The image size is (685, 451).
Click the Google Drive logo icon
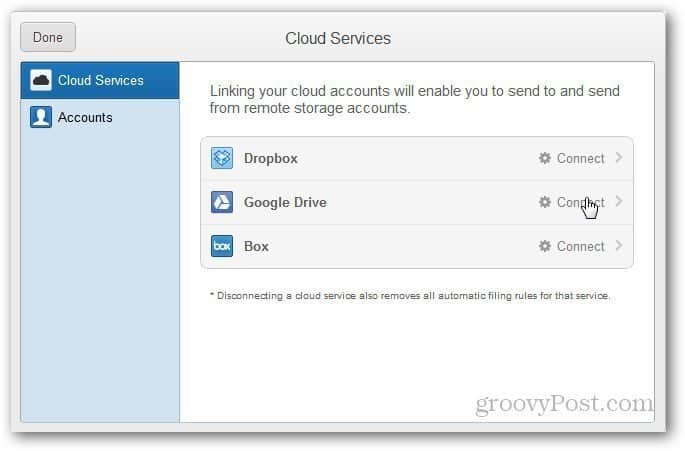[222, 202]
